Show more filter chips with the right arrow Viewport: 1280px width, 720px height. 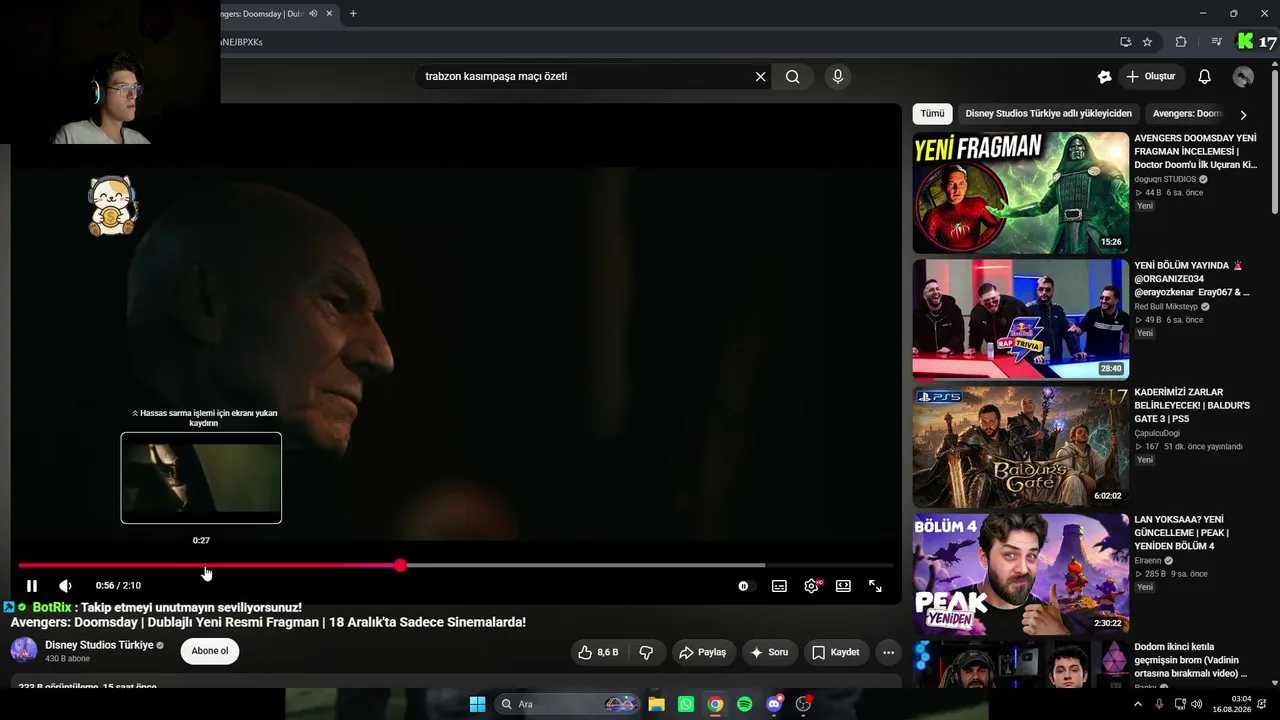(x=1243, y=114)
